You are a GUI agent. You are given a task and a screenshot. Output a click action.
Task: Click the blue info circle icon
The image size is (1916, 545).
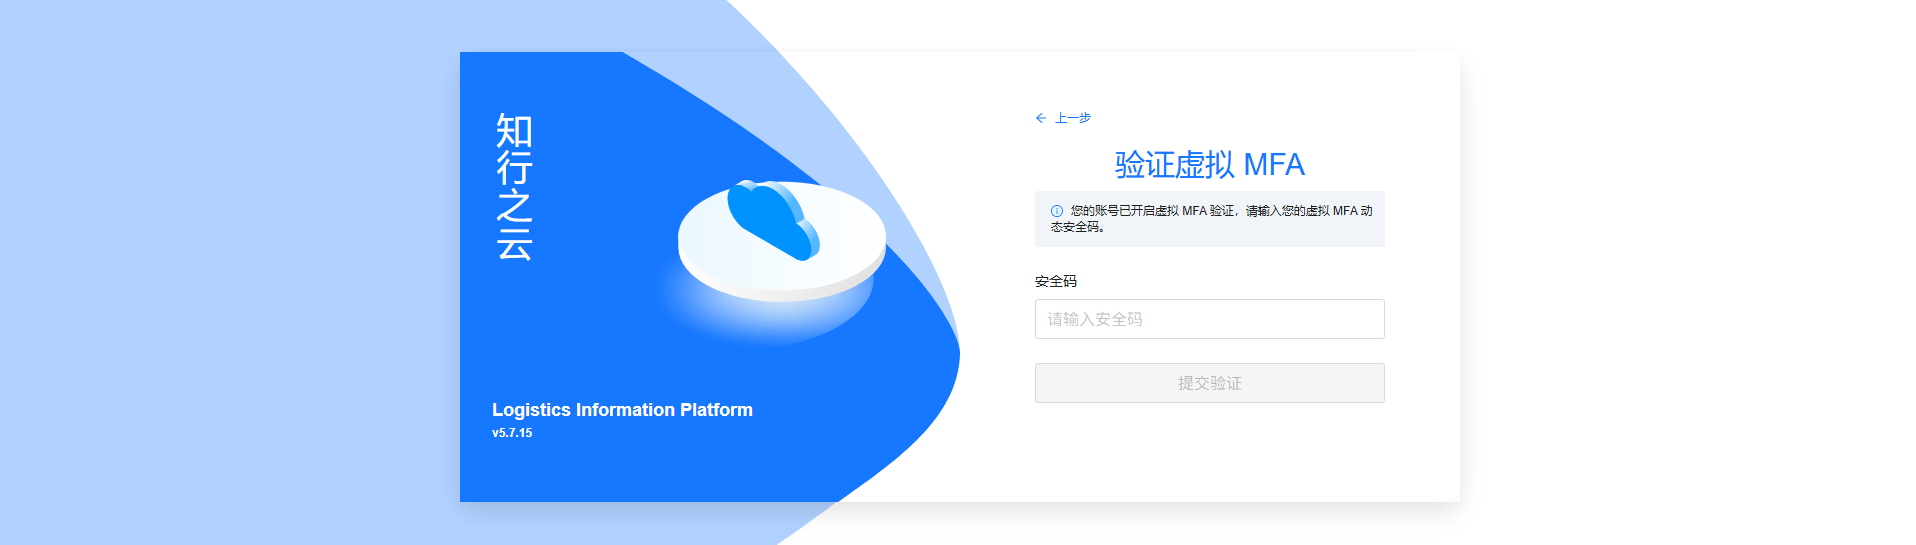(1057, 211)
